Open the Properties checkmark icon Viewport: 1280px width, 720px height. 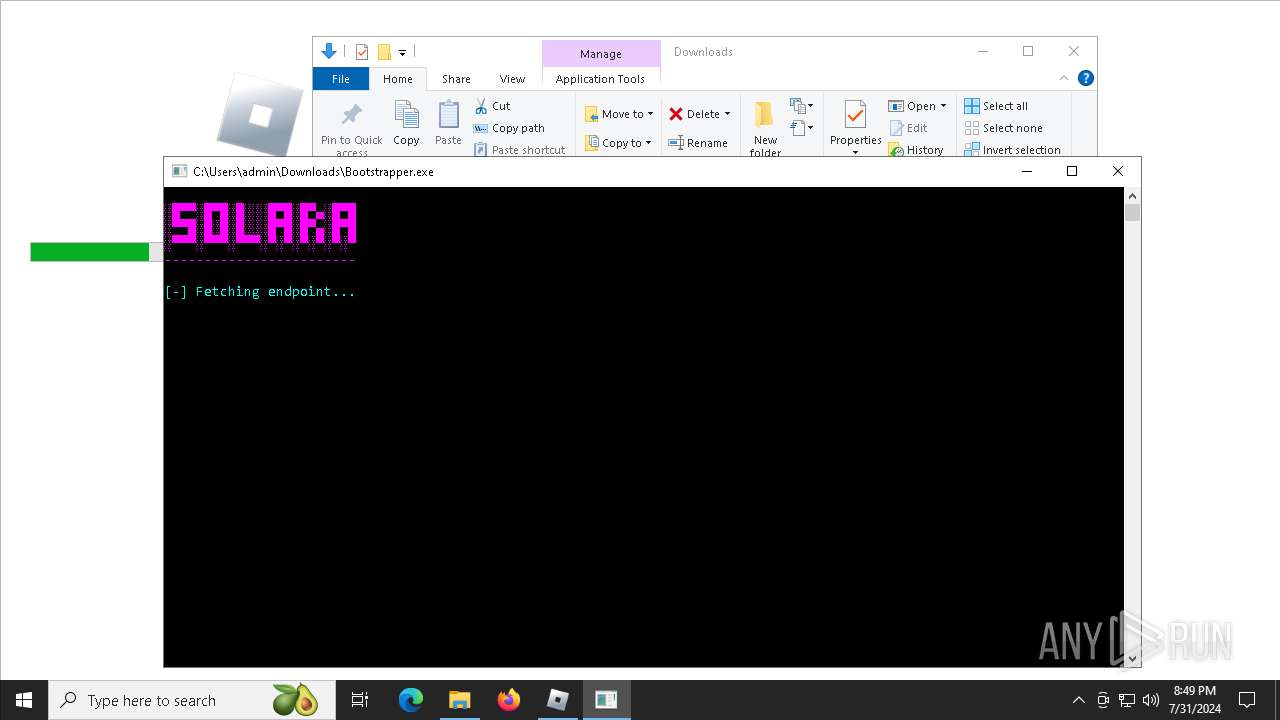tap(855, 114)
